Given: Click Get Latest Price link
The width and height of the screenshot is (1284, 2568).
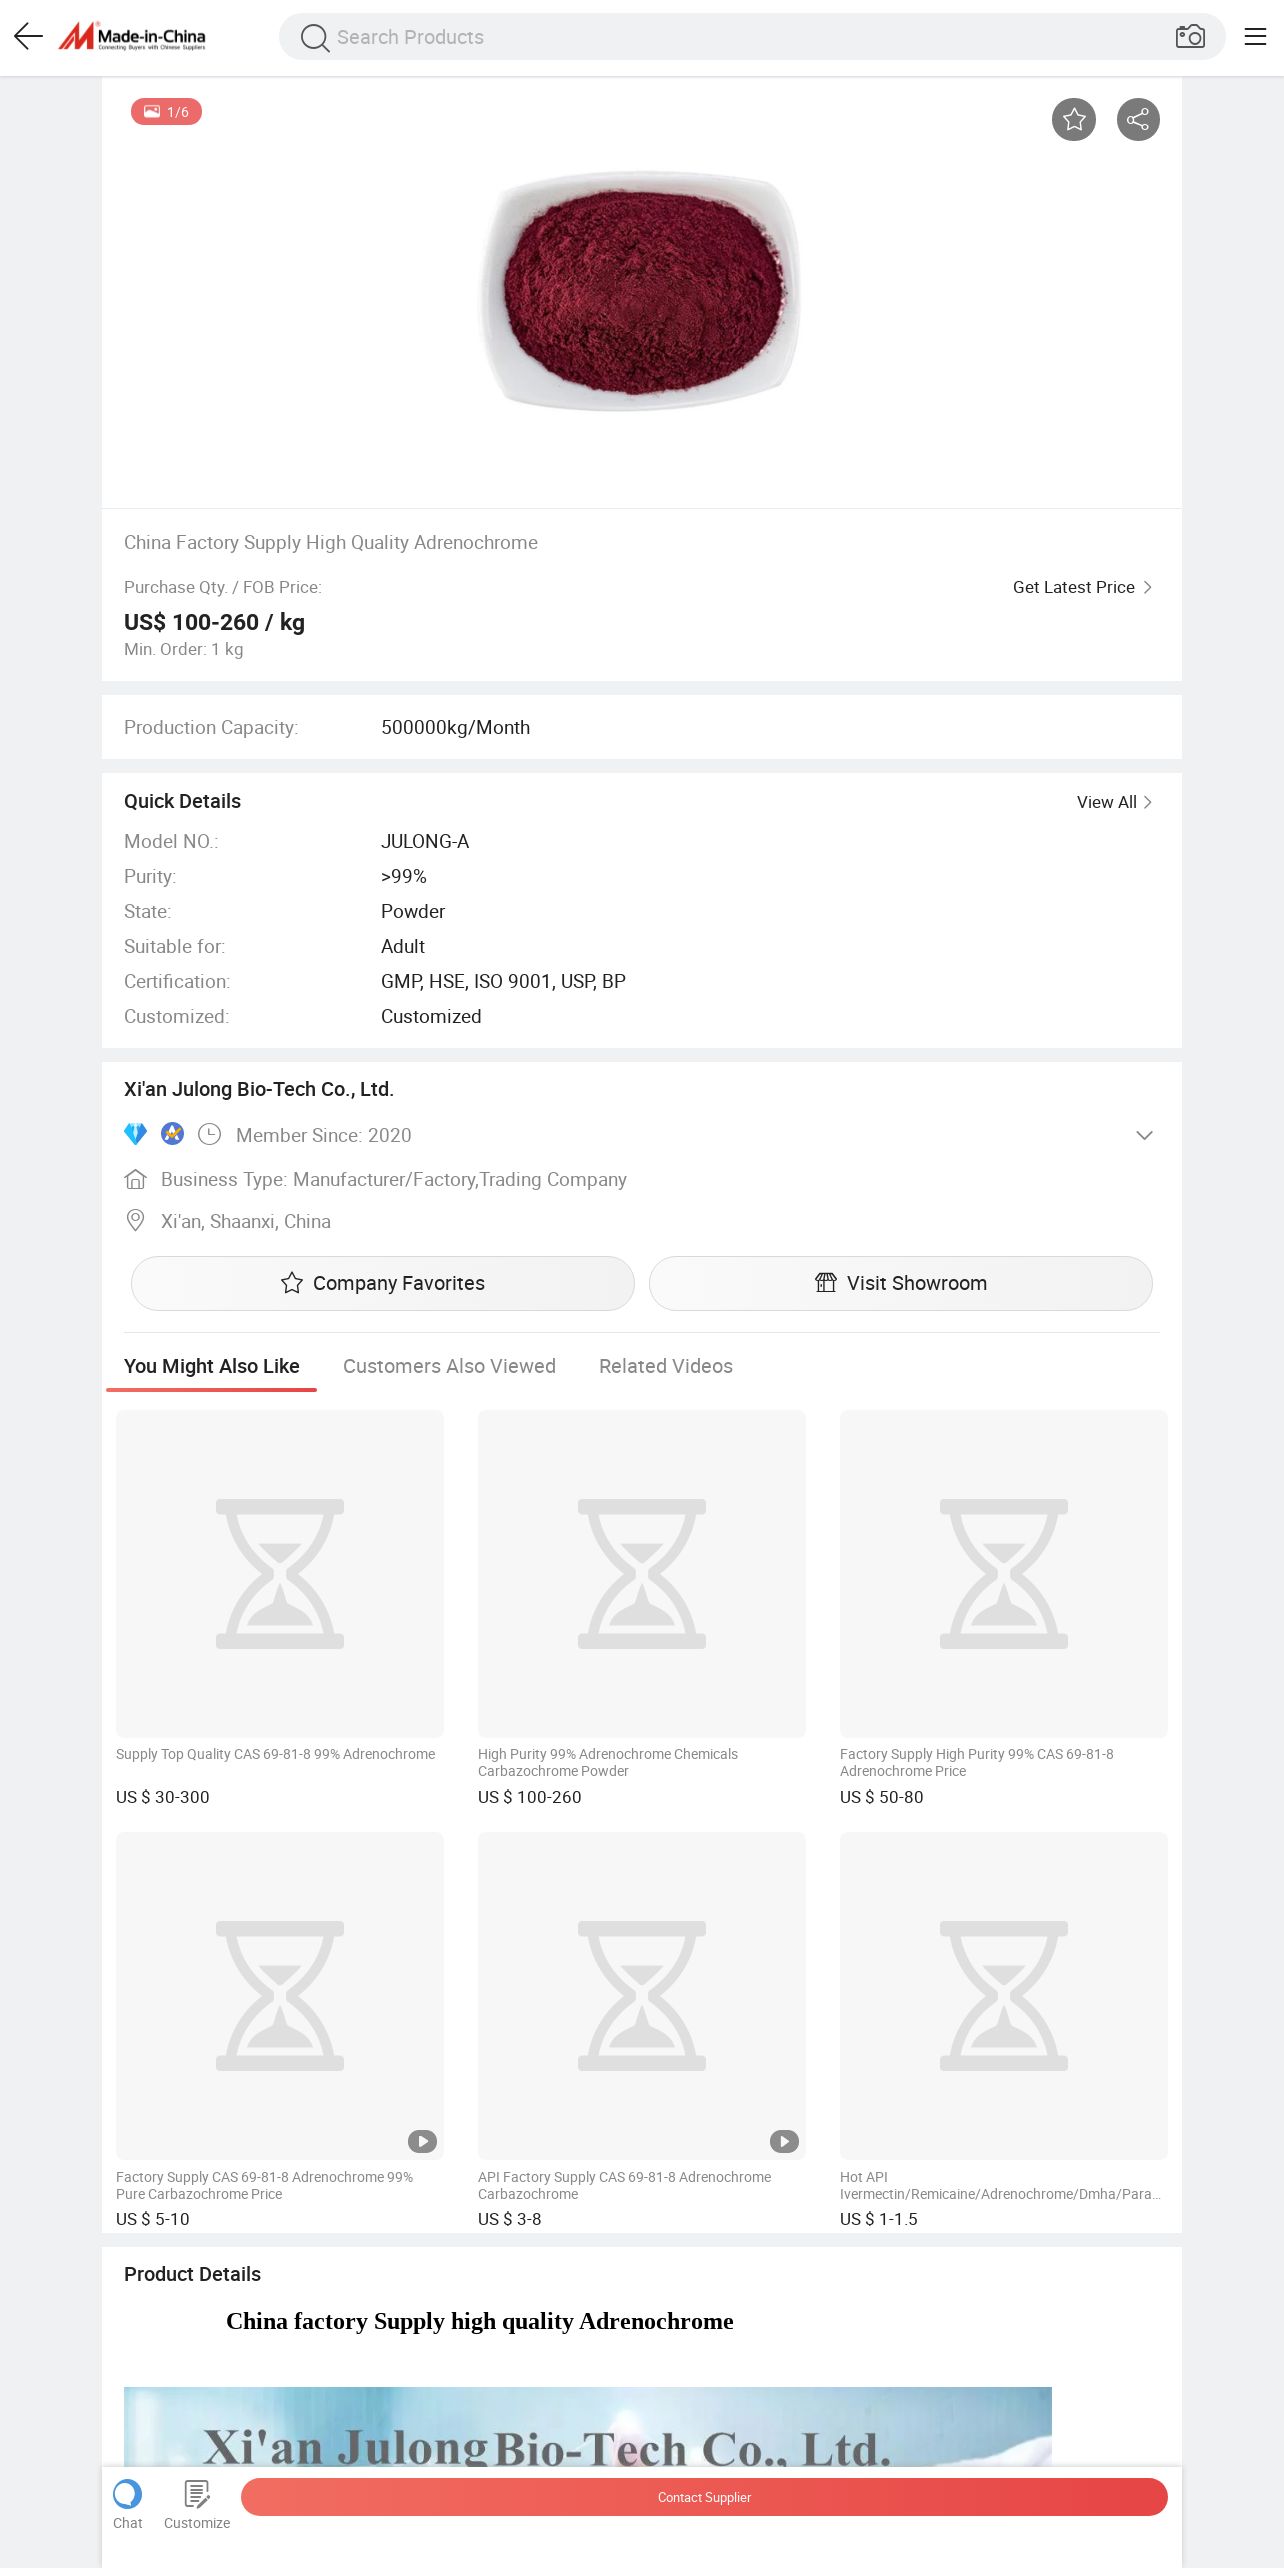Looking at the screenshot, I should click(1082, 587).
